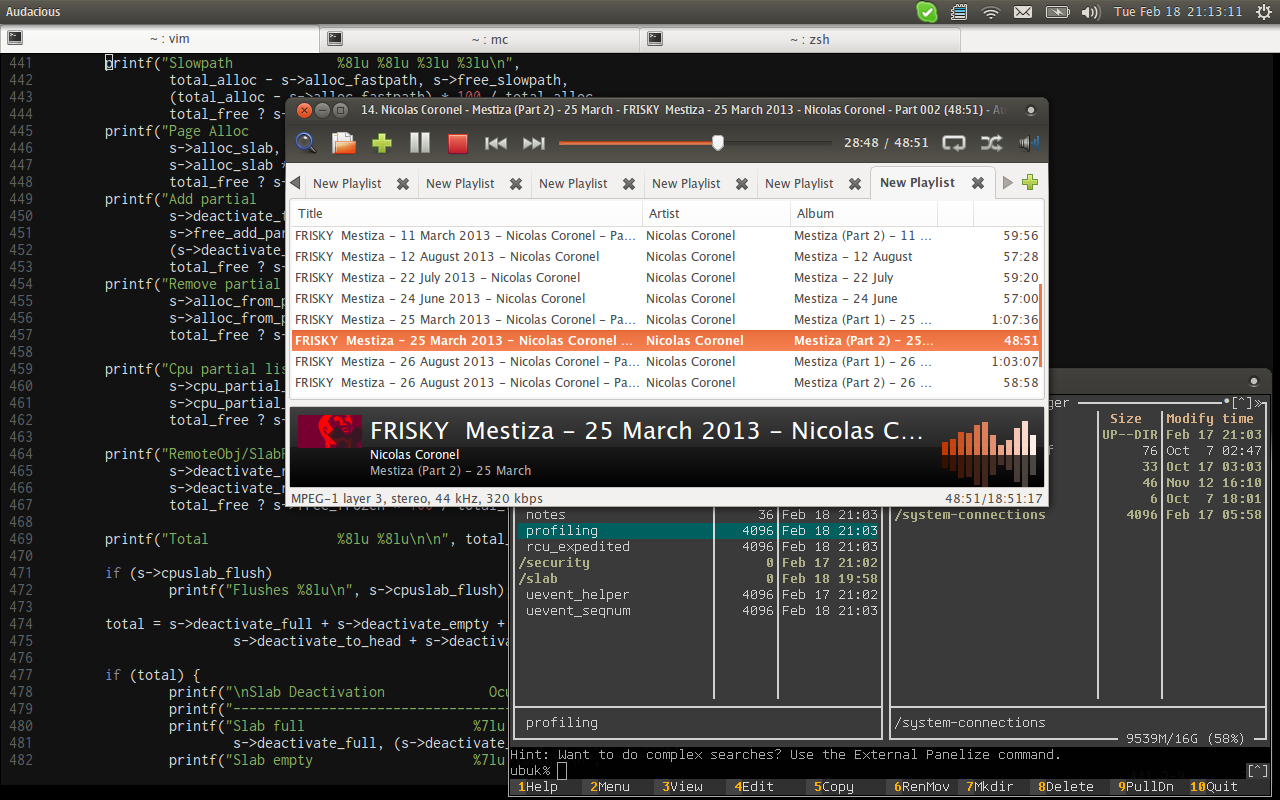Click 9PullDn in mc function bar
This screenshot has height=800, width=1280.
pos(1146,787)
